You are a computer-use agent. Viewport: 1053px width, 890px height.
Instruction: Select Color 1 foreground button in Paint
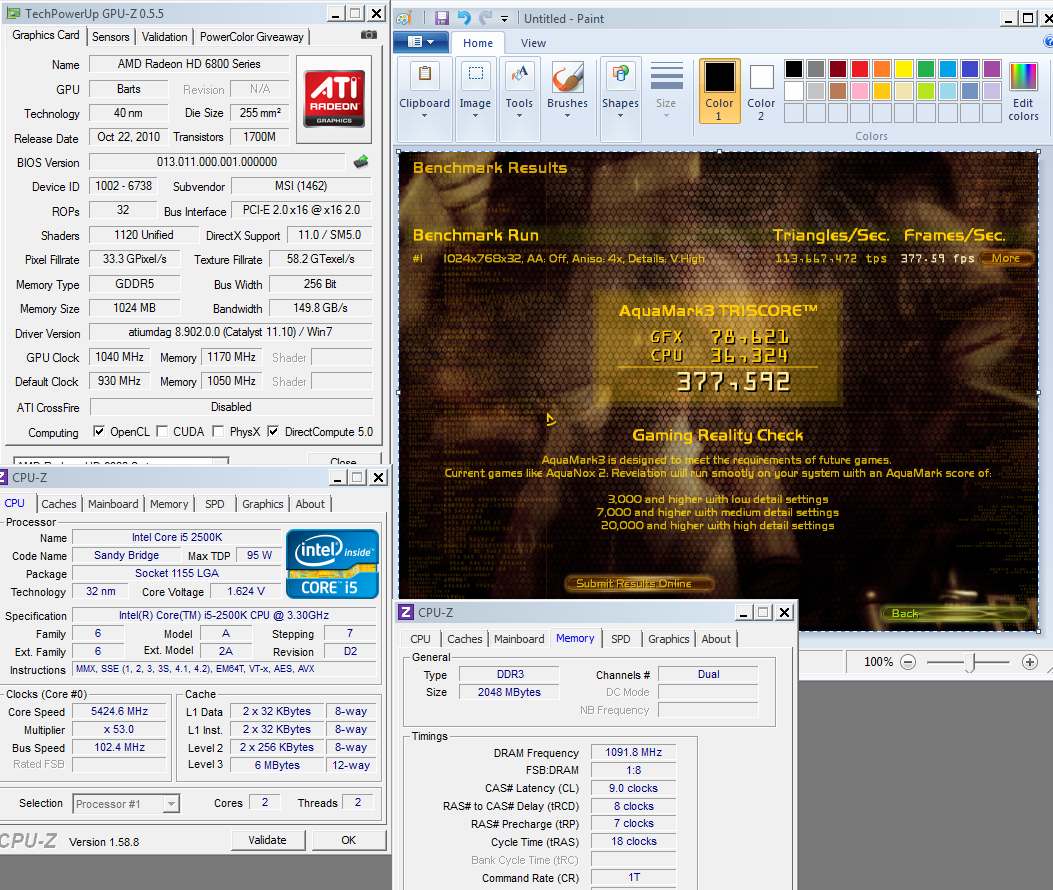[x=719, y=91]
